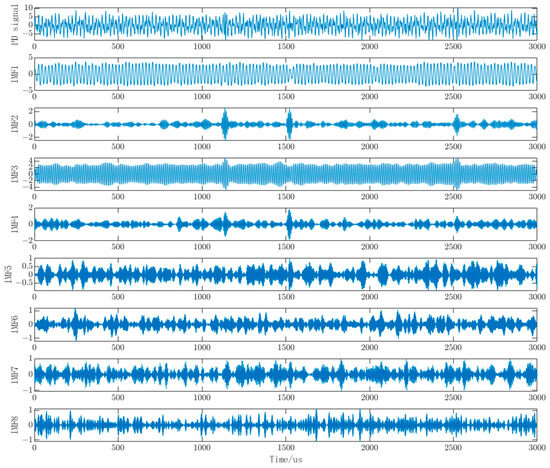The height and width of the screenshot is (468, 550).
Task: Select the 2000 tick under the IMF3 plot
Action: (369, 196)
